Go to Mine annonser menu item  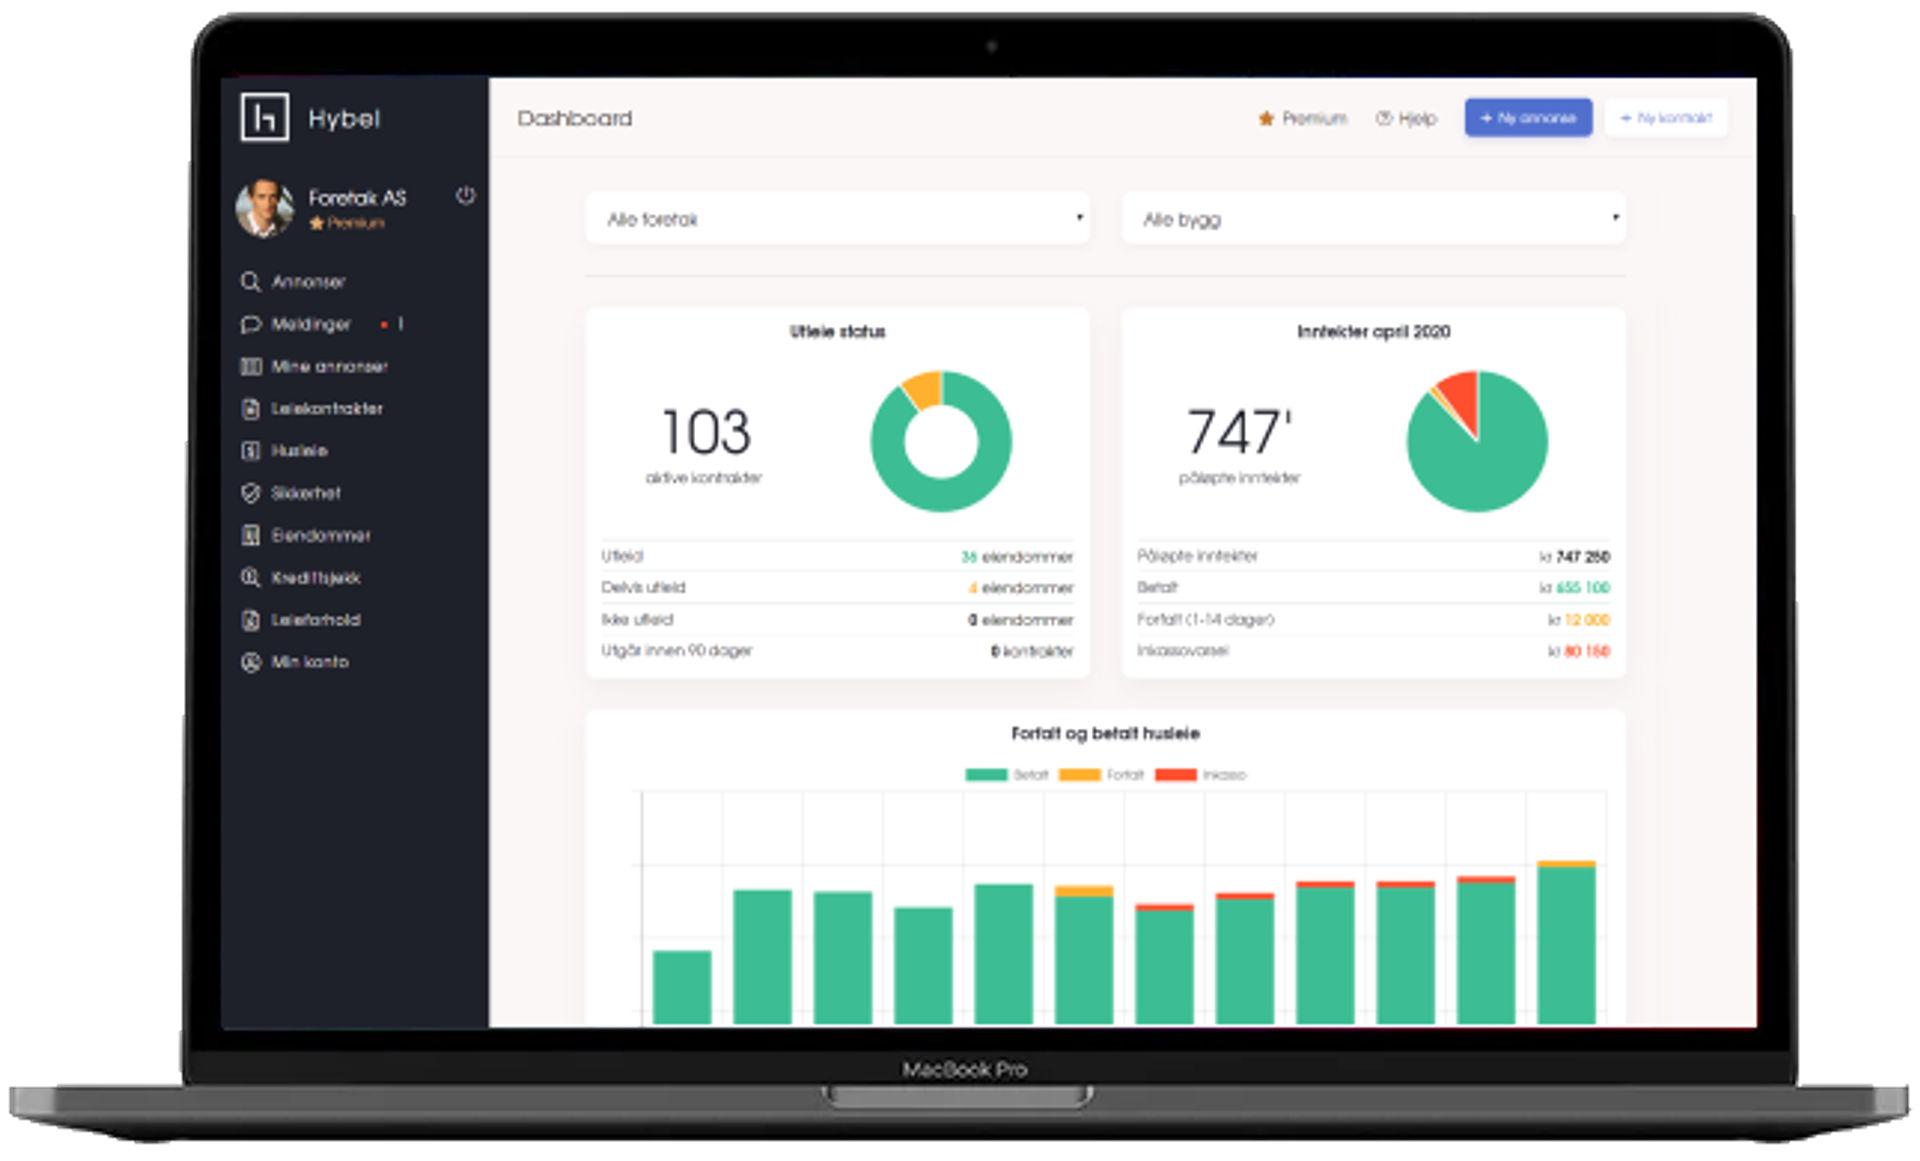point(329,367)
